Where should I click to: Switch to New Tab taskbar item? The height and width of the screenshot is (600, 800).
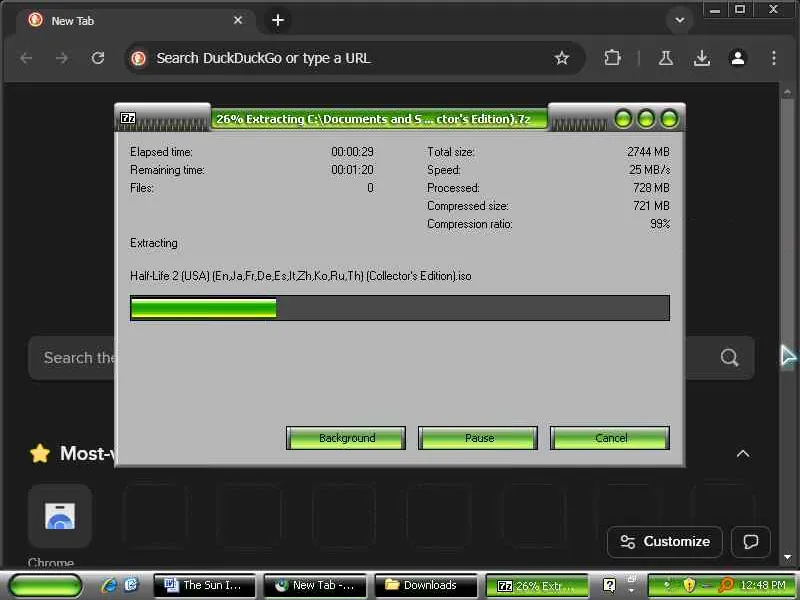click(315, 585)
